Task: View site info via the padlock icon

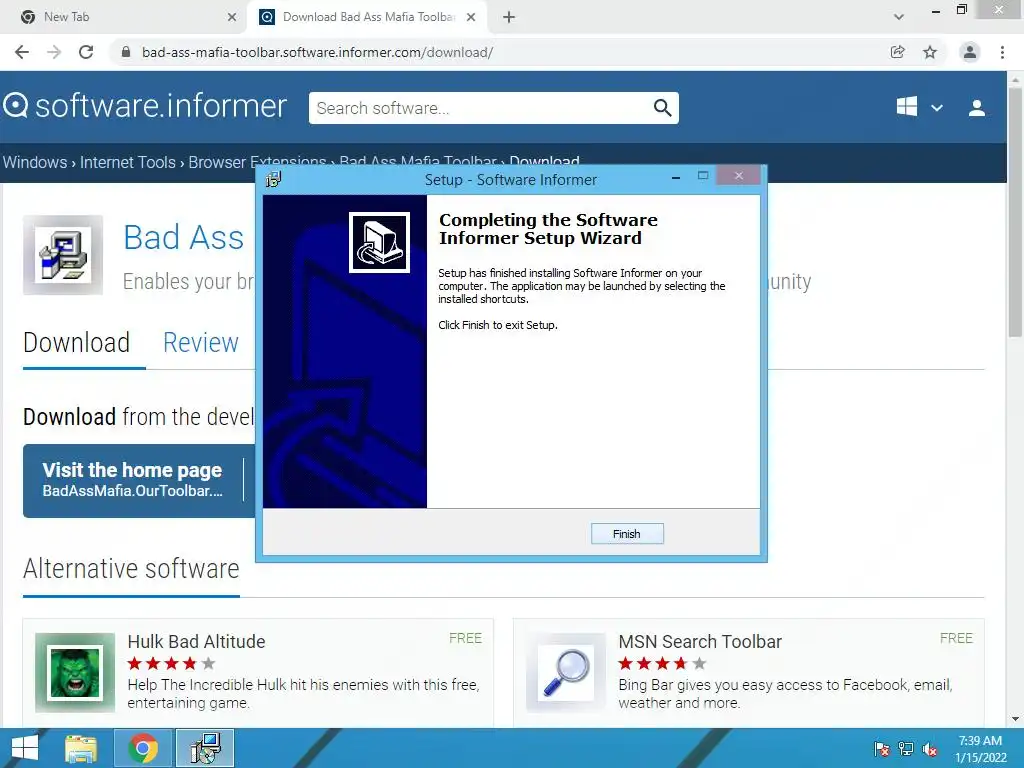Action: [126, 52]
